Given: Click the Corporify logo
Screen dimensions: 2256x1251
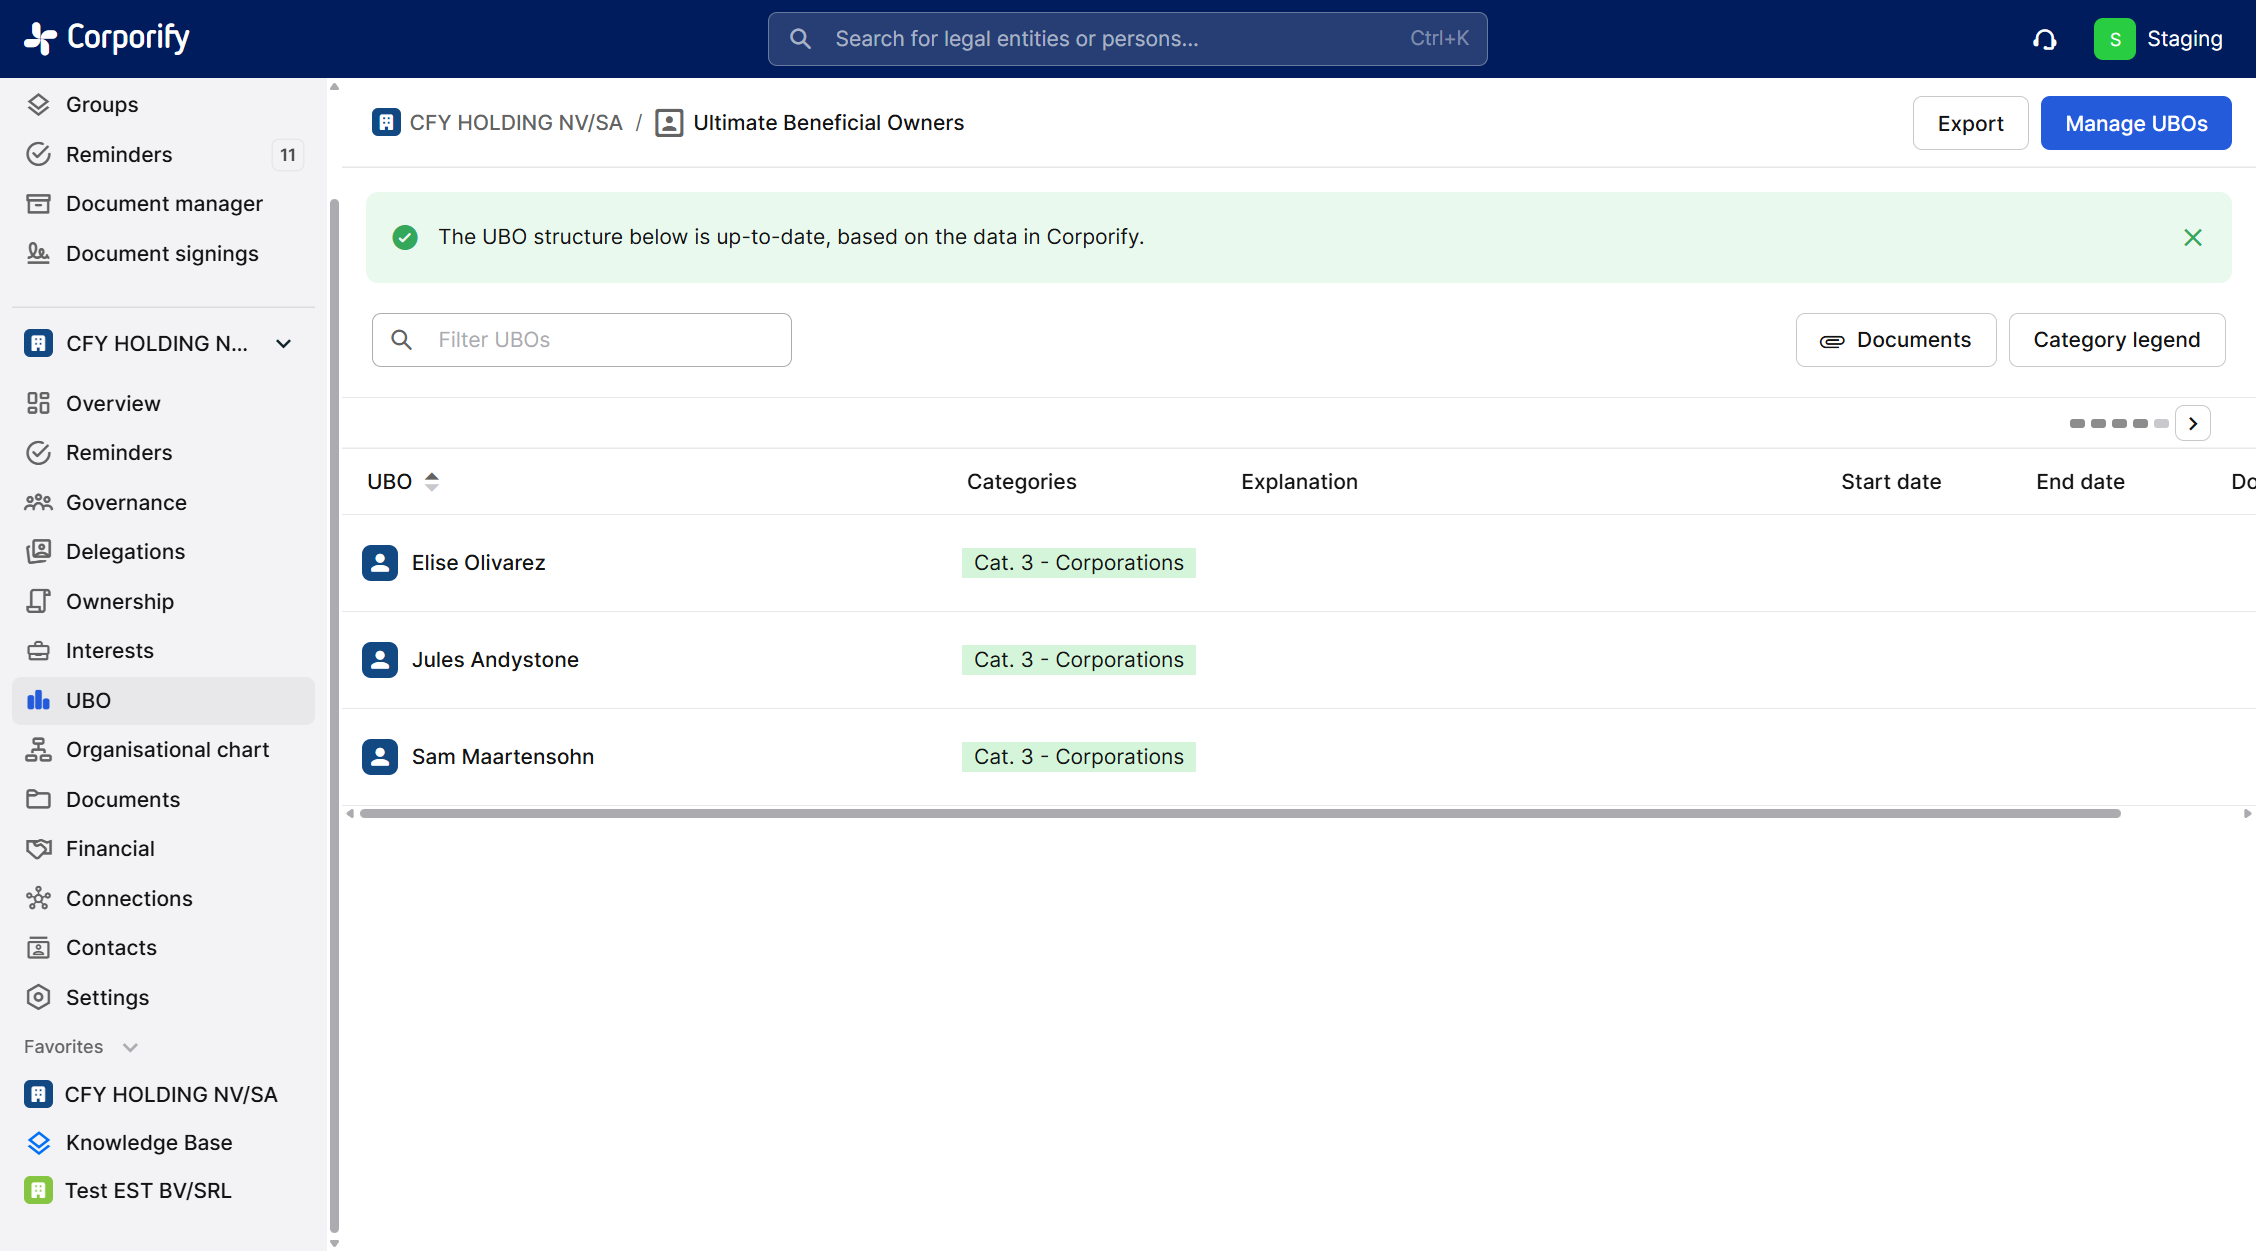Looking at the screenshot, I should (x=107, y=38).
